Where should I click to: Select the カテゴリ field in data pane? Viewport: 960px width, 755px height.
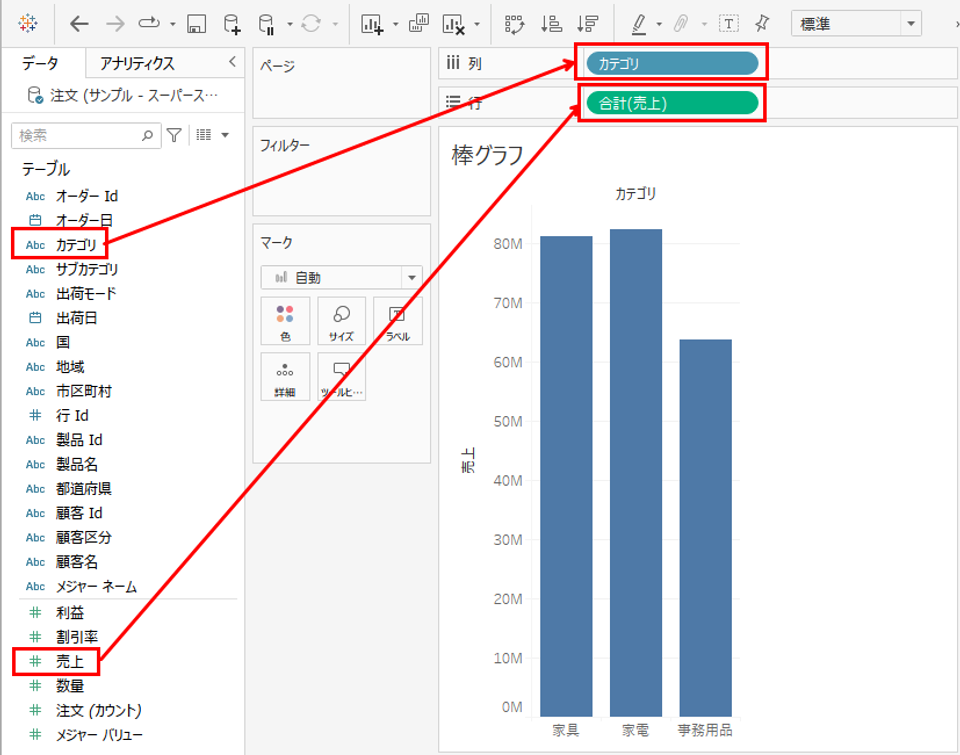(76, 245)
